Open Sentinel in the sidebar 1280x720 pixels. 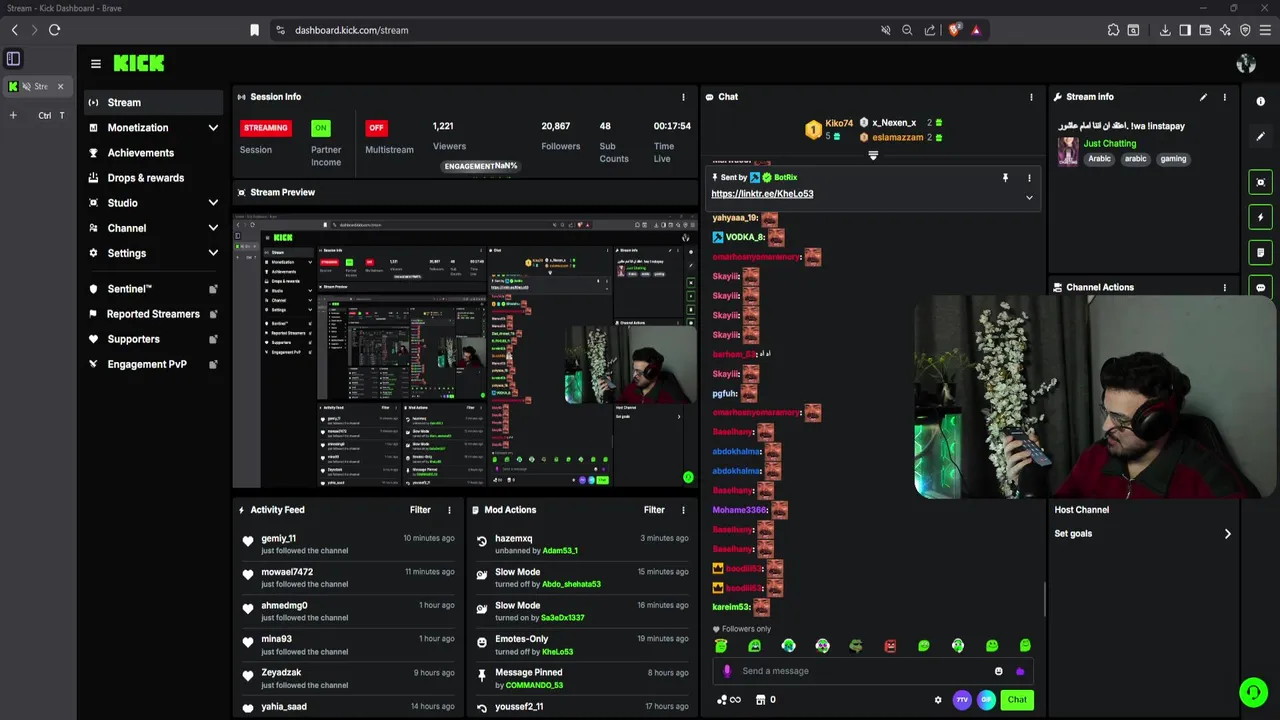(x=152, y=289)
